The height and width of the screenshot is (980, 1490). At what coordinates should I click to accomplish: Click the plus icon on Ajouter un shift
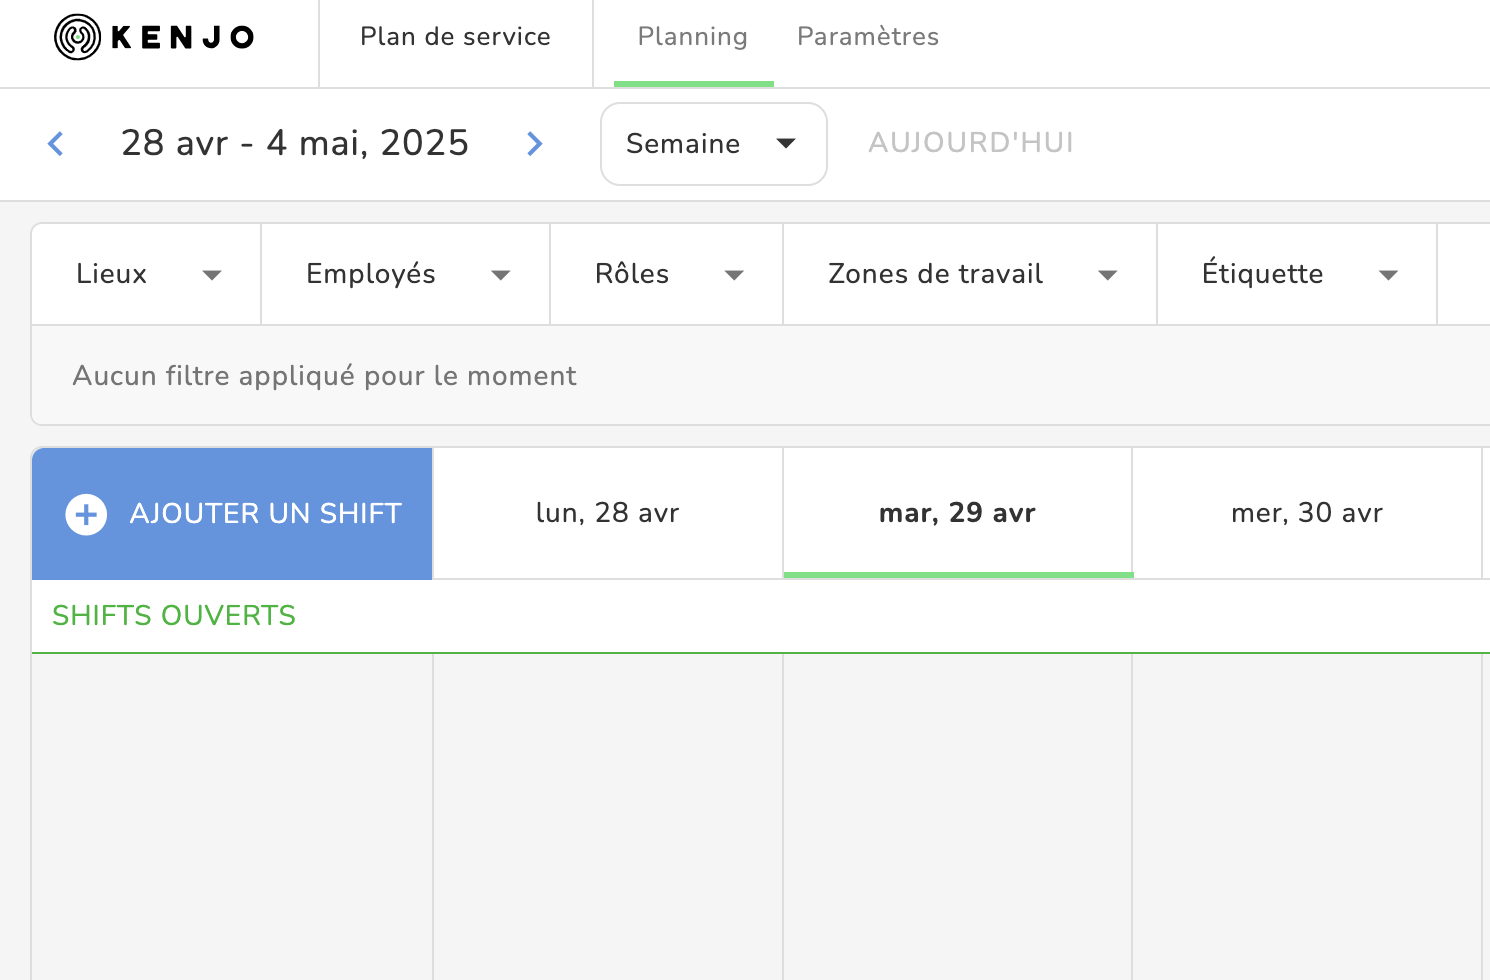[86, 514]
